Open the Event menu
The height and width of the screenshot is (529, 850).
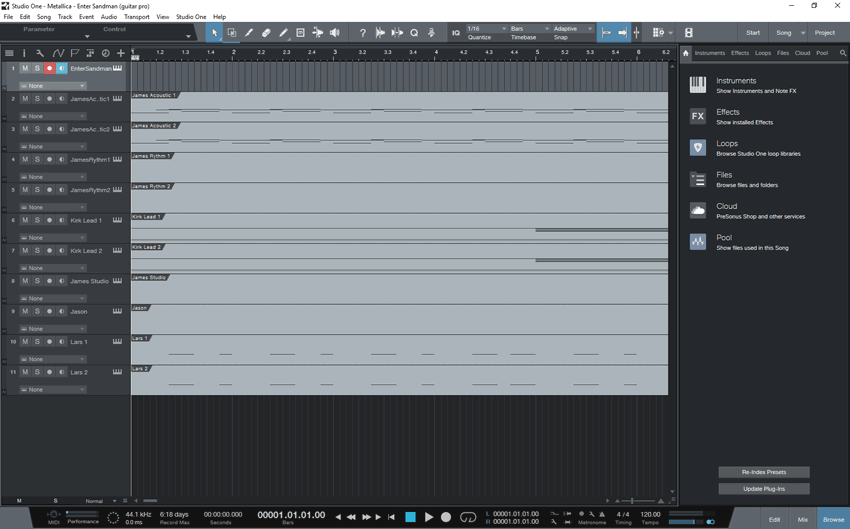point(86,17)
